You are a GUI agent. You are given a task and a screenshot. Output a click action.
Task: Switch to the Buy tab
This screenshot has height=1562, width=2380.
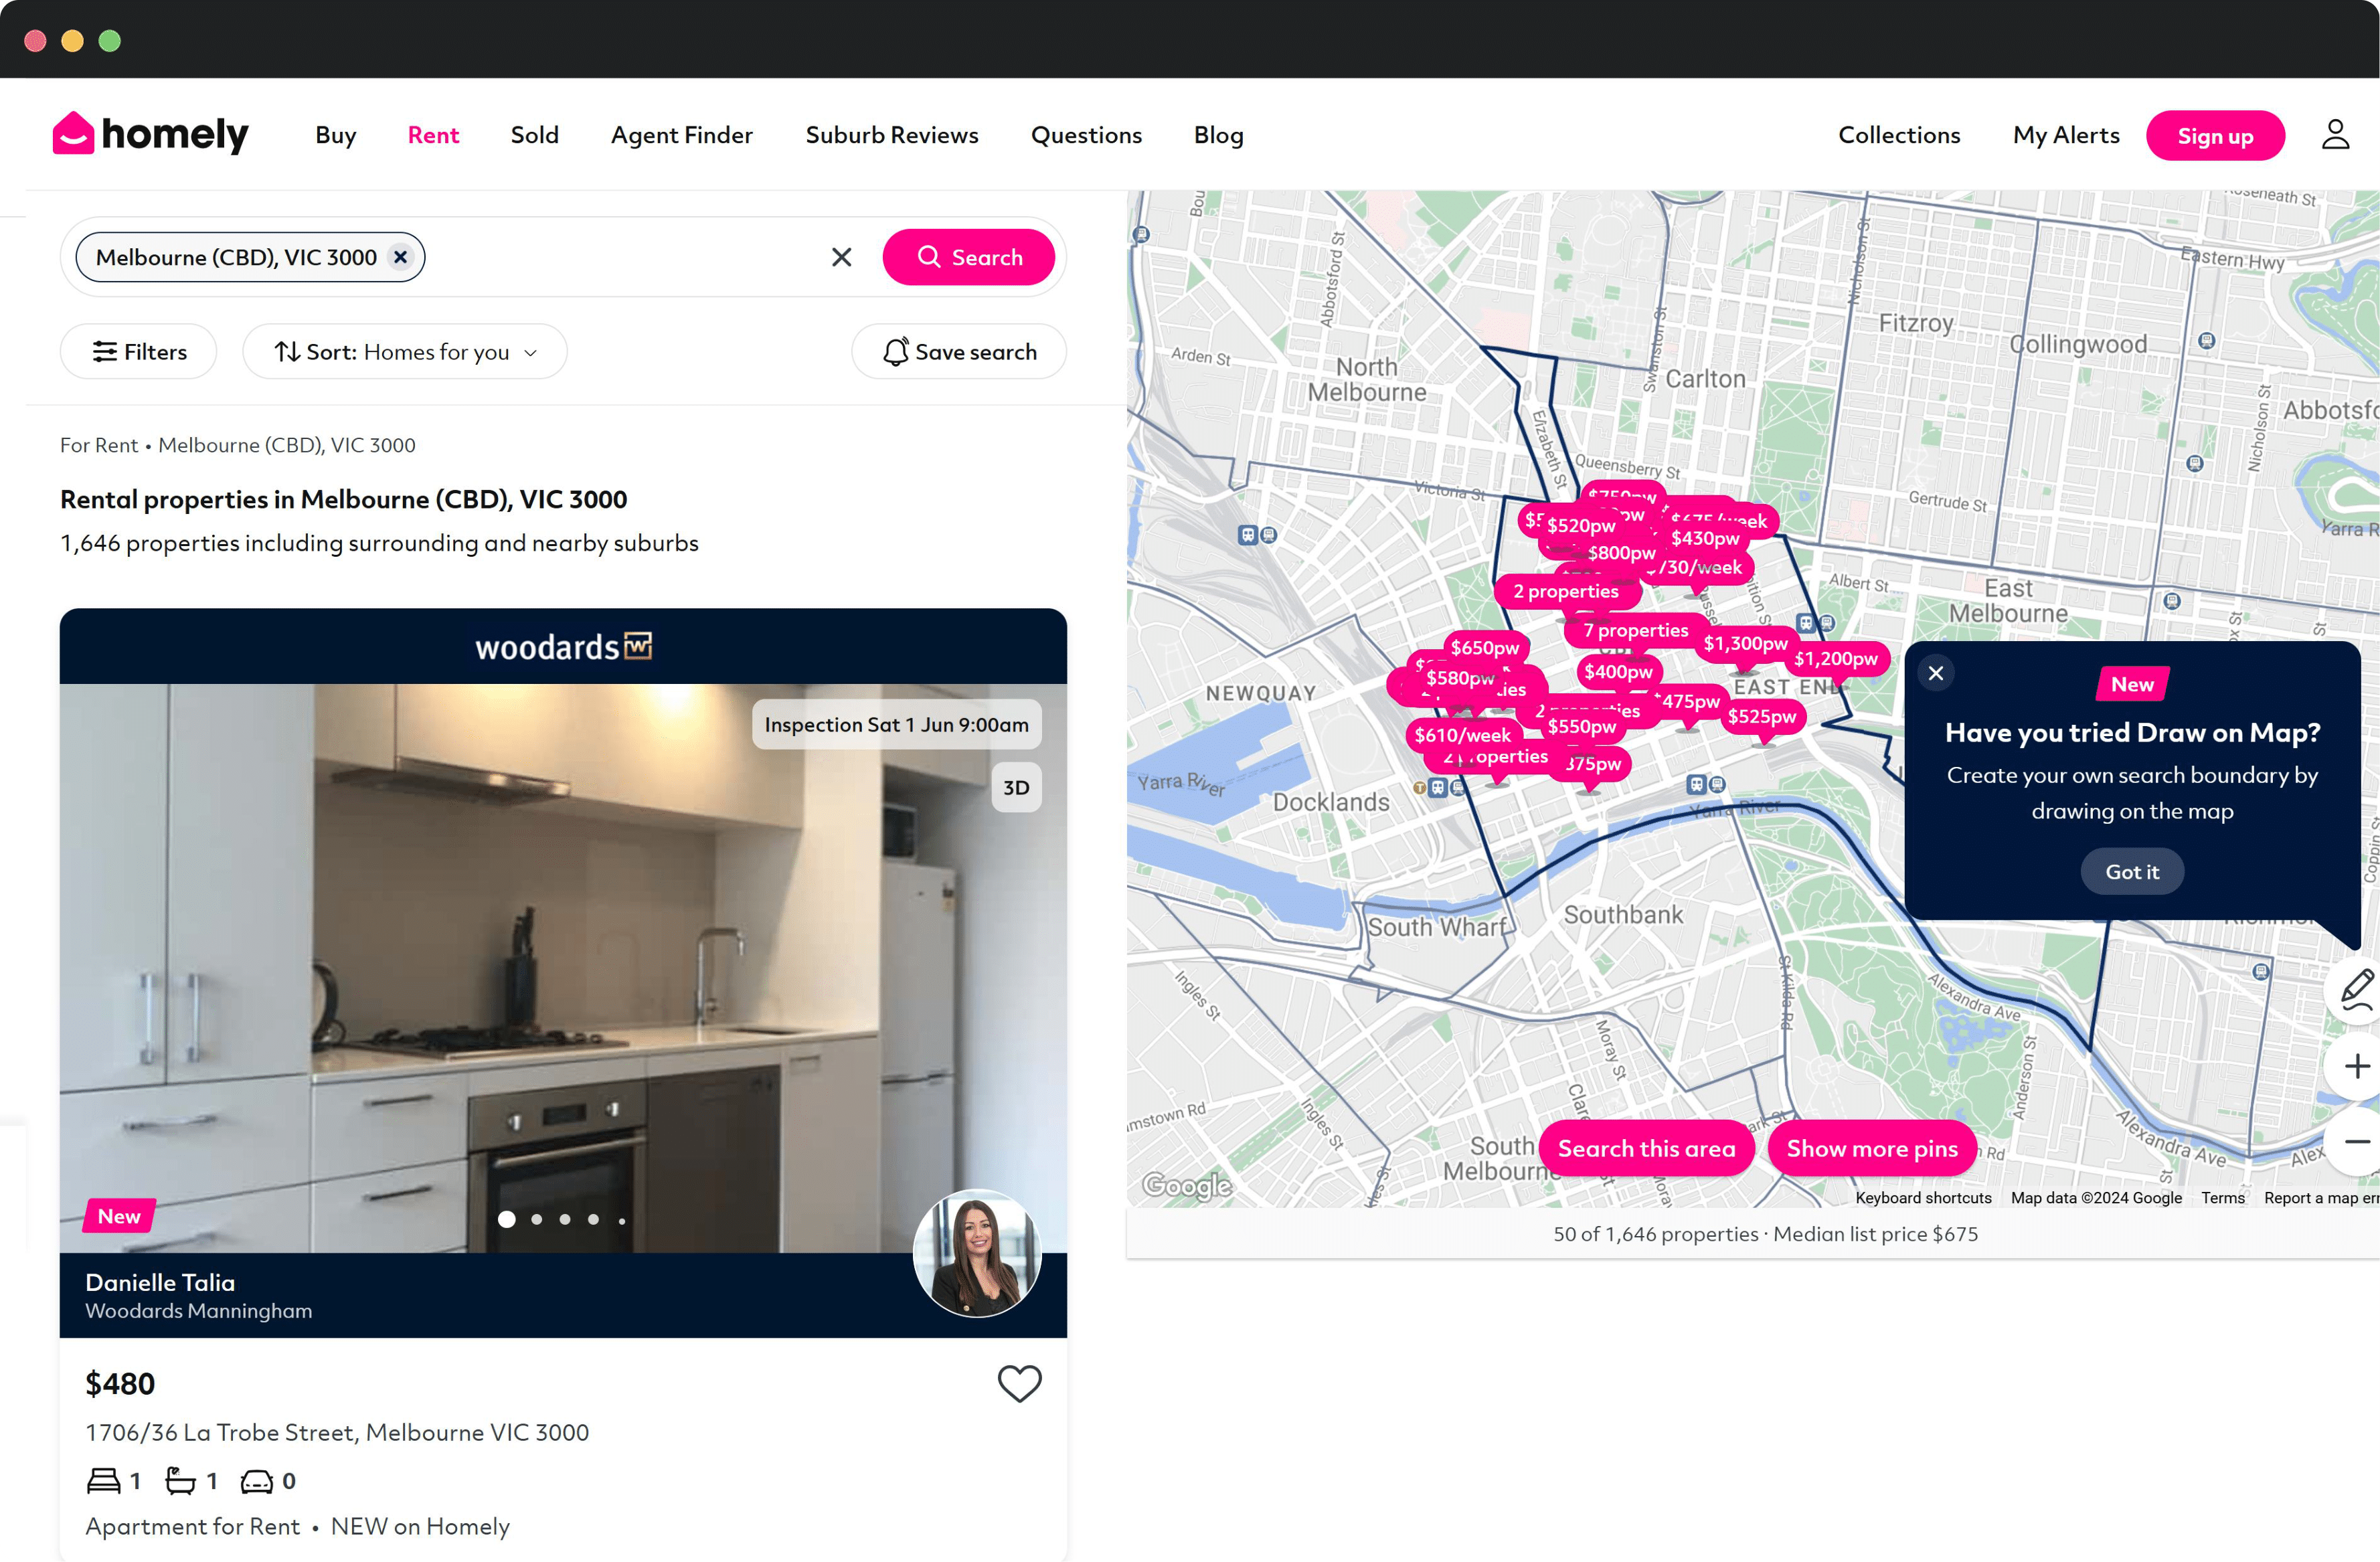pyautogui.click(x=335, y=135)
